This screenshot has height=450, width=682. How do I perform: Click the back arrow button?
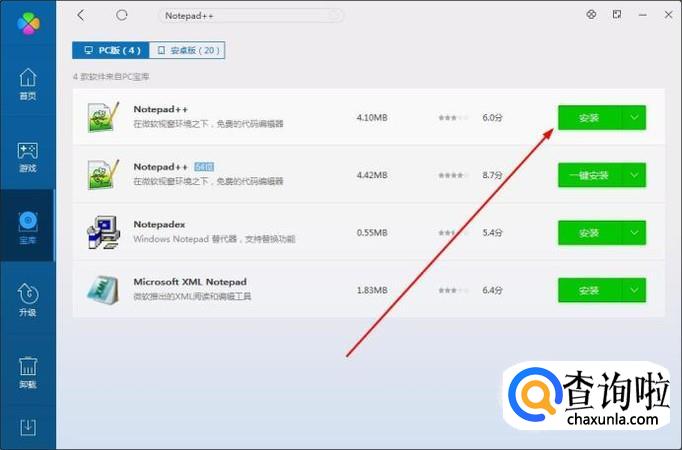tap(80, 15)
